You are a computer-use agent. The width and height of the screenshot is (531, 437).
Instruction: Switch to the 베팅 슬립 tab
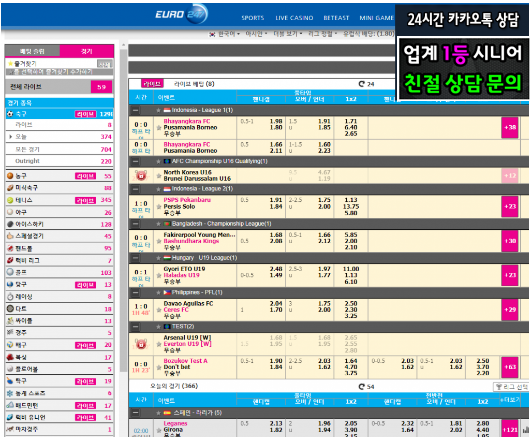click(33, 51)
